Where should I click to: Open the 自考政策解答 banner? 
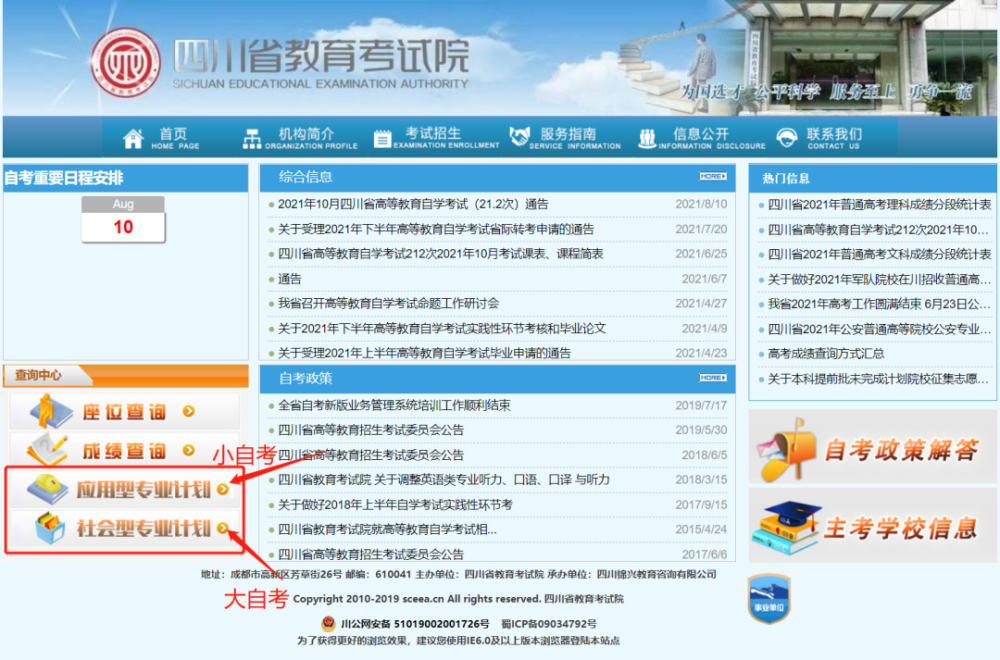(872, 448)
